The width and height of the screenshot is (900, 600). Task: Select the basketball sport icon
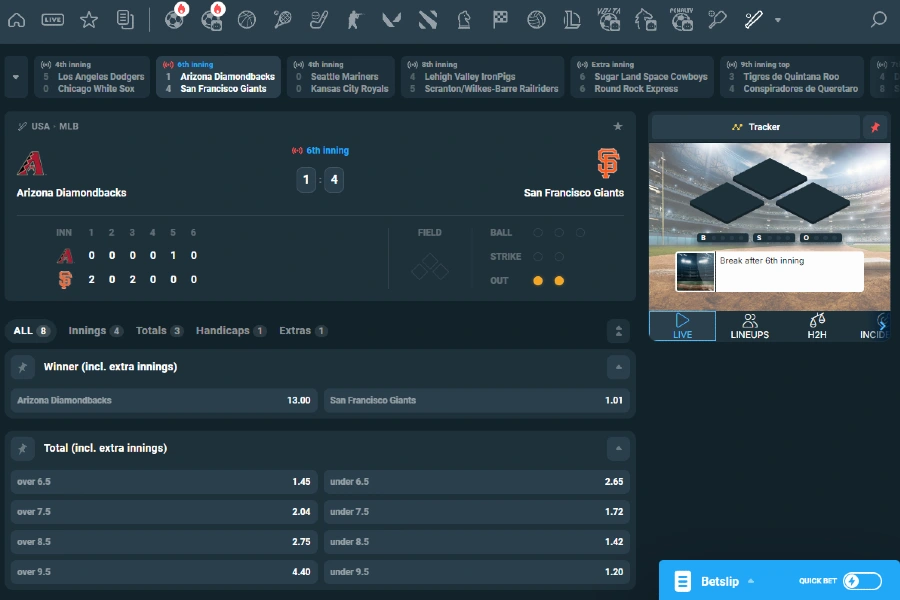246,18
